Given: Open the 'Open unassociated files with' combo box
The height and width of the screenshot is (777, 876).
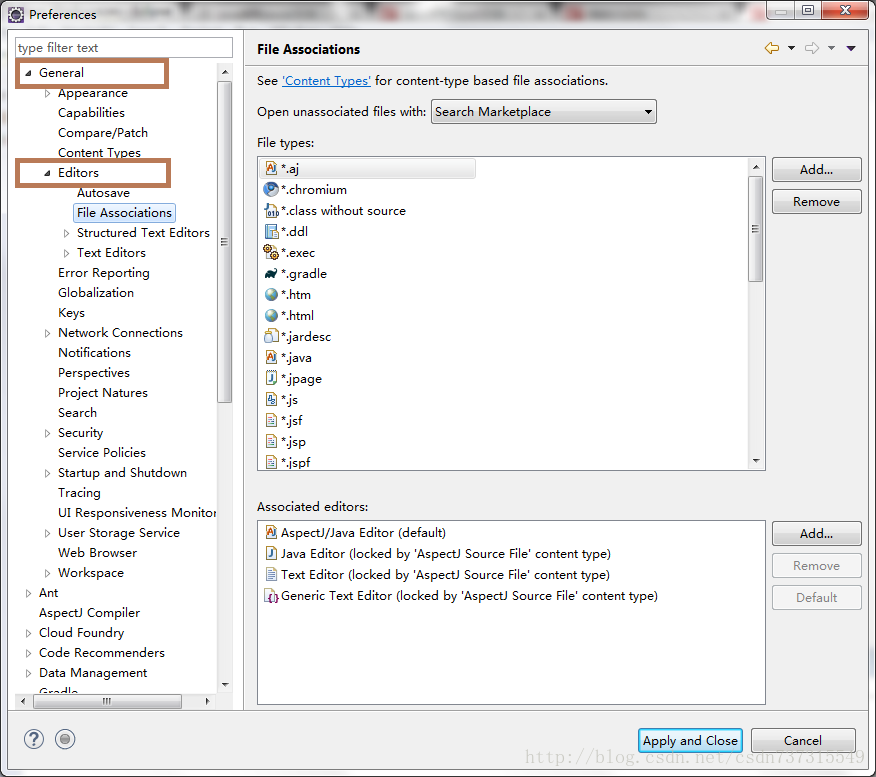Looking at the screenshot, I should [x=544, y=112].
